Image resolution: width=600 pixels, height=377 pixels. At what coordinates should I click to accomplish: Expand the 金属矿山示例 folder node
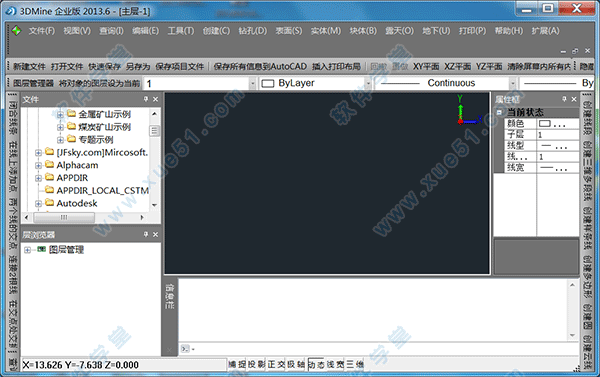(60, 114)
